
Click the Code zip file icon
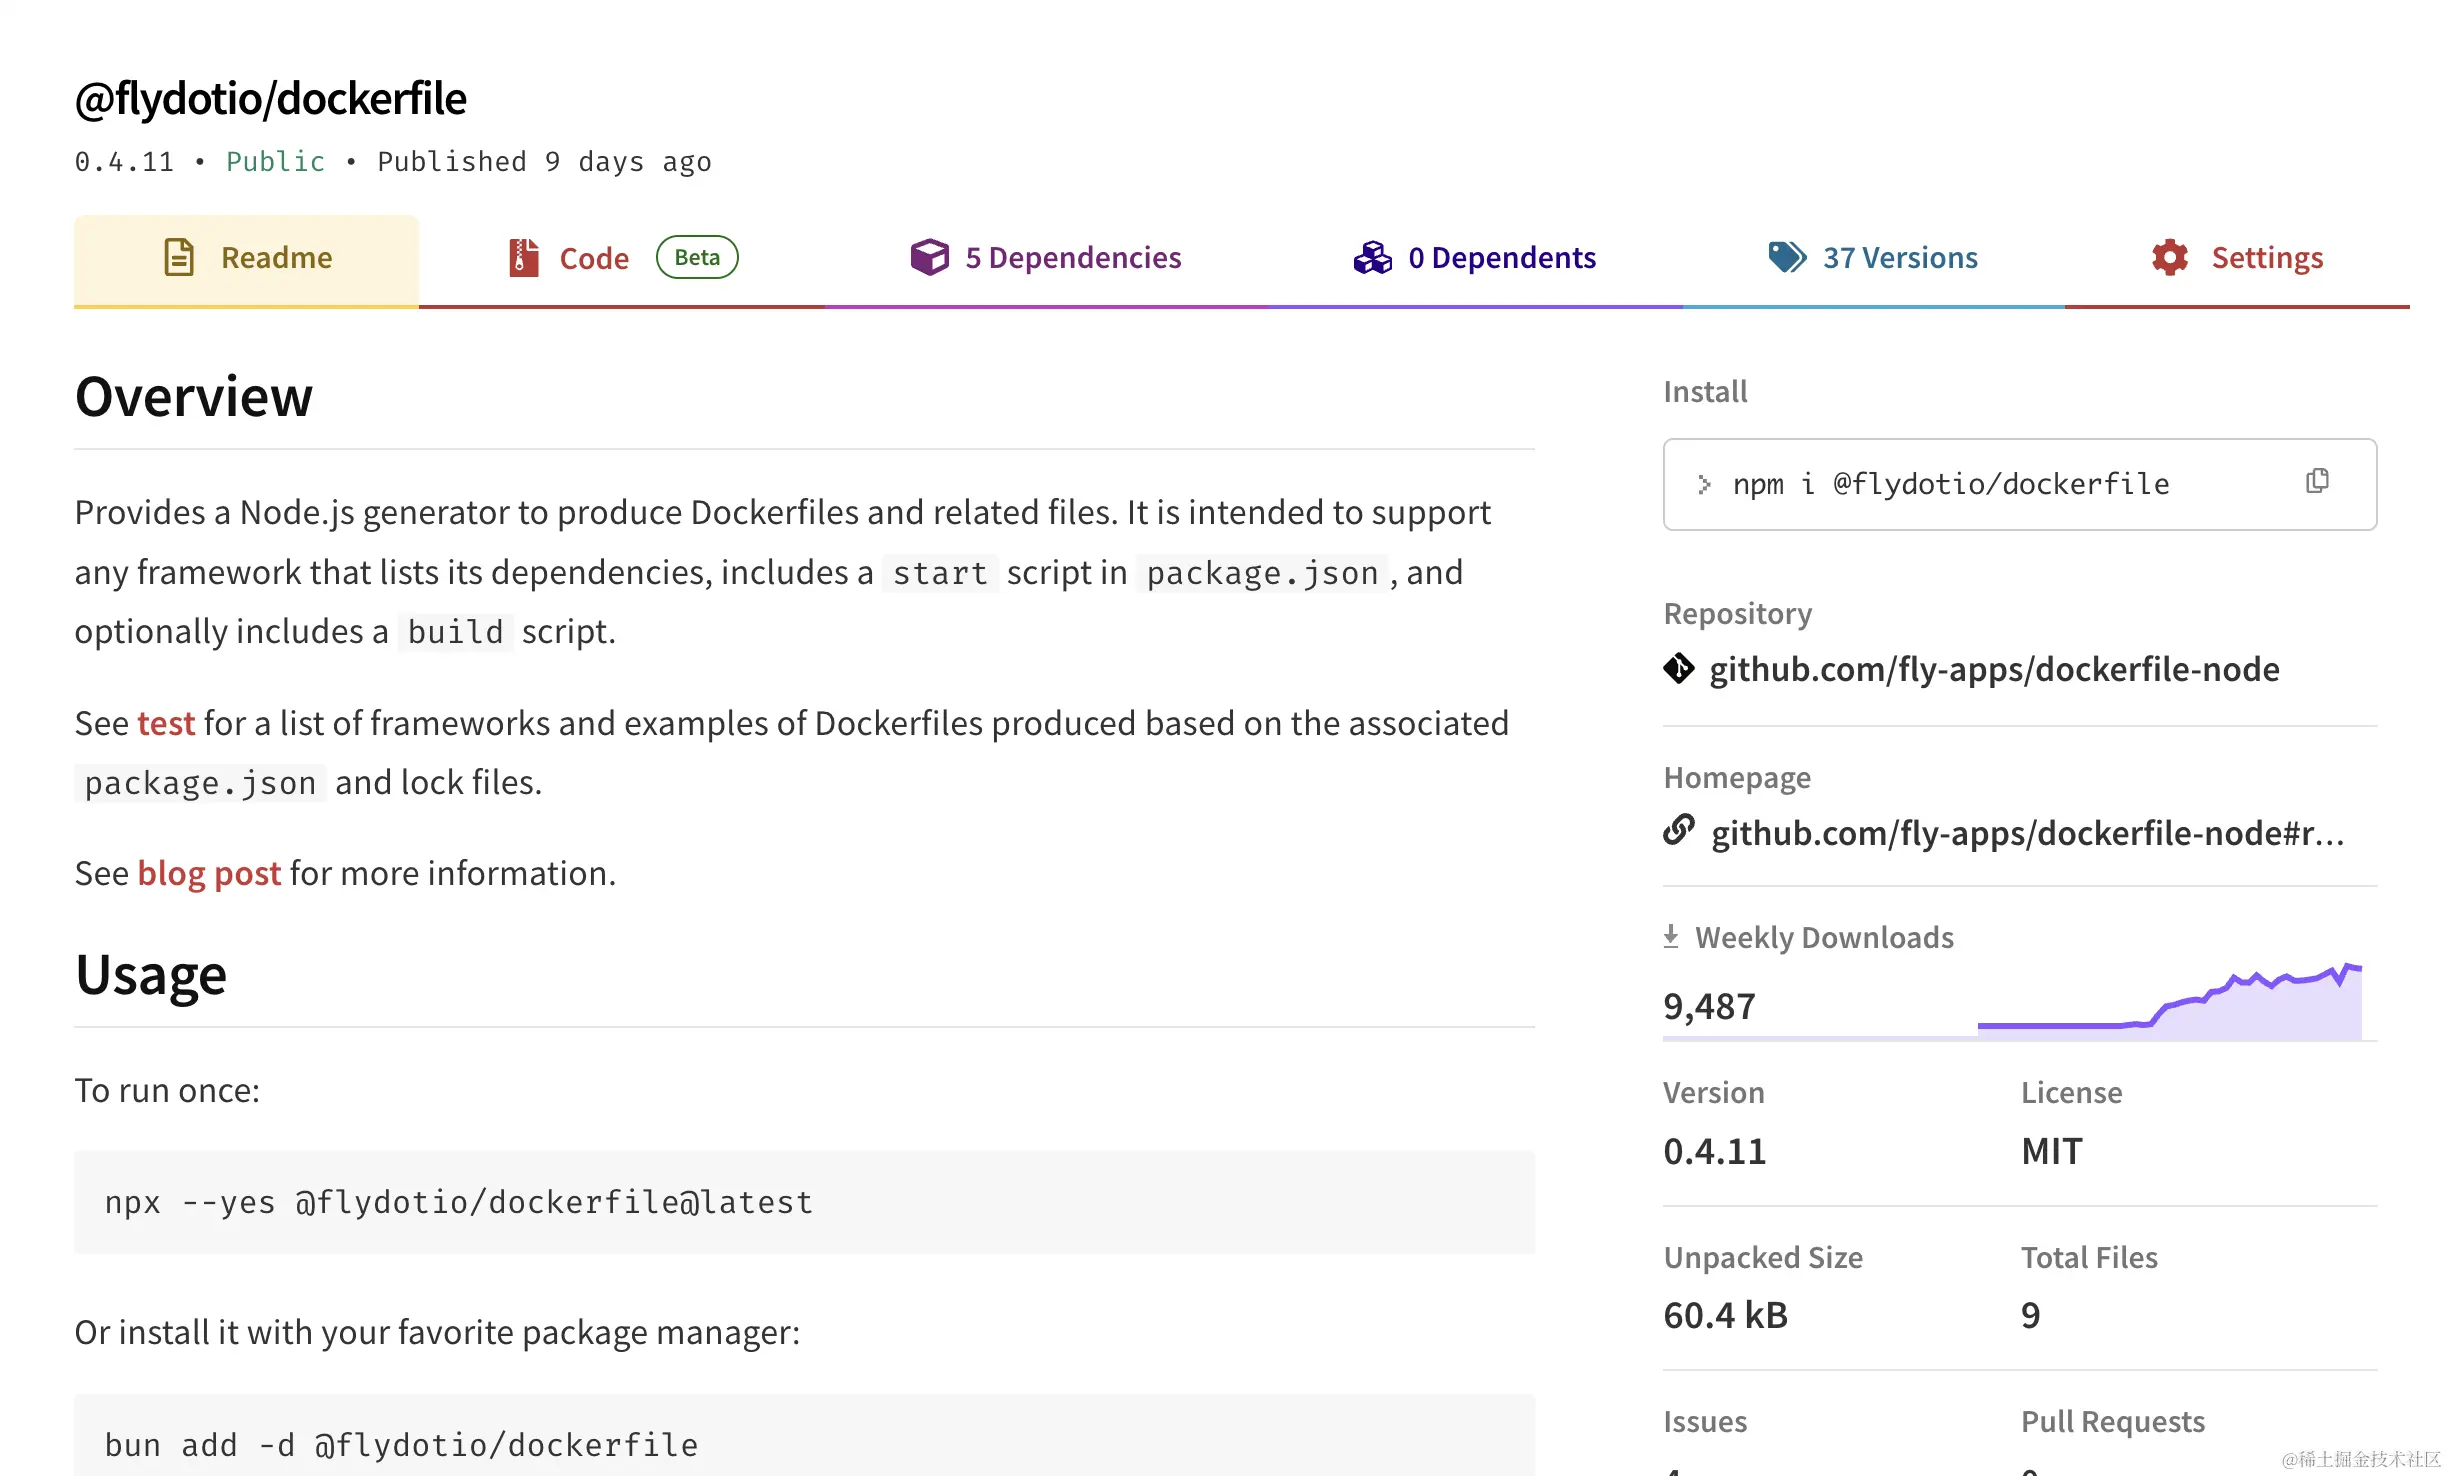[x=523, y=258]
